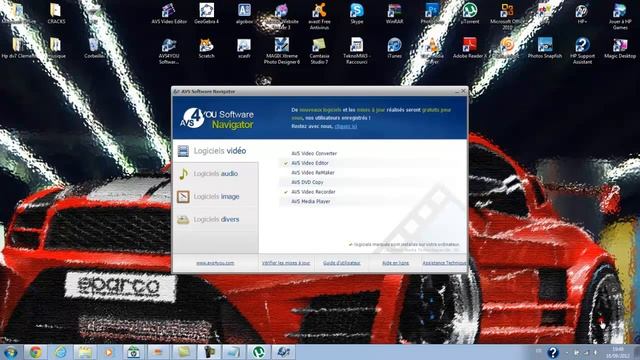Open AVS4YOU Software desktop shortcut
Screen dimensions: 640x360
click(x=169, y=51)
